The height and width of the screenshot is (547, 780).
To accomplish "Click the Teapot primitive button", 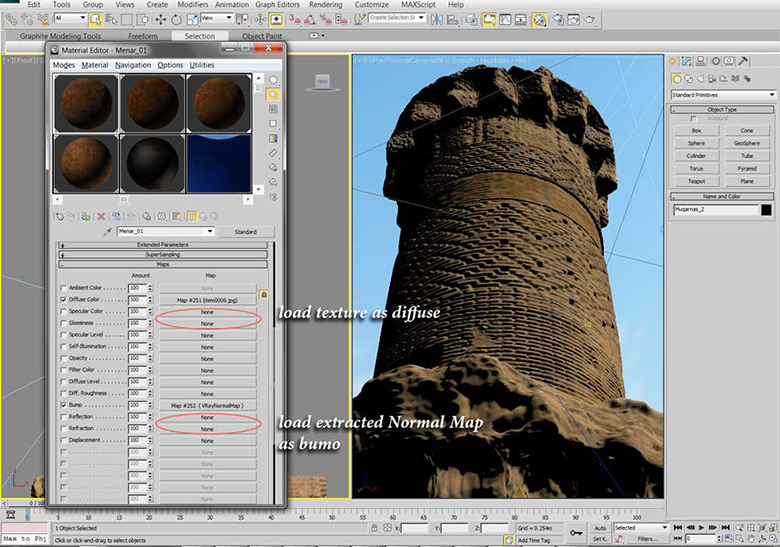I will pos(696,181).
